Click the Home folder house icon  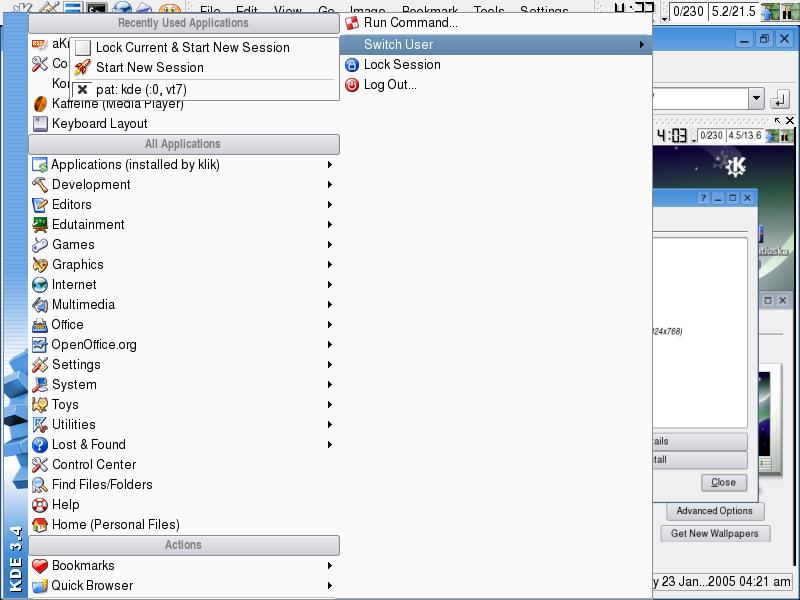(40, 525)
